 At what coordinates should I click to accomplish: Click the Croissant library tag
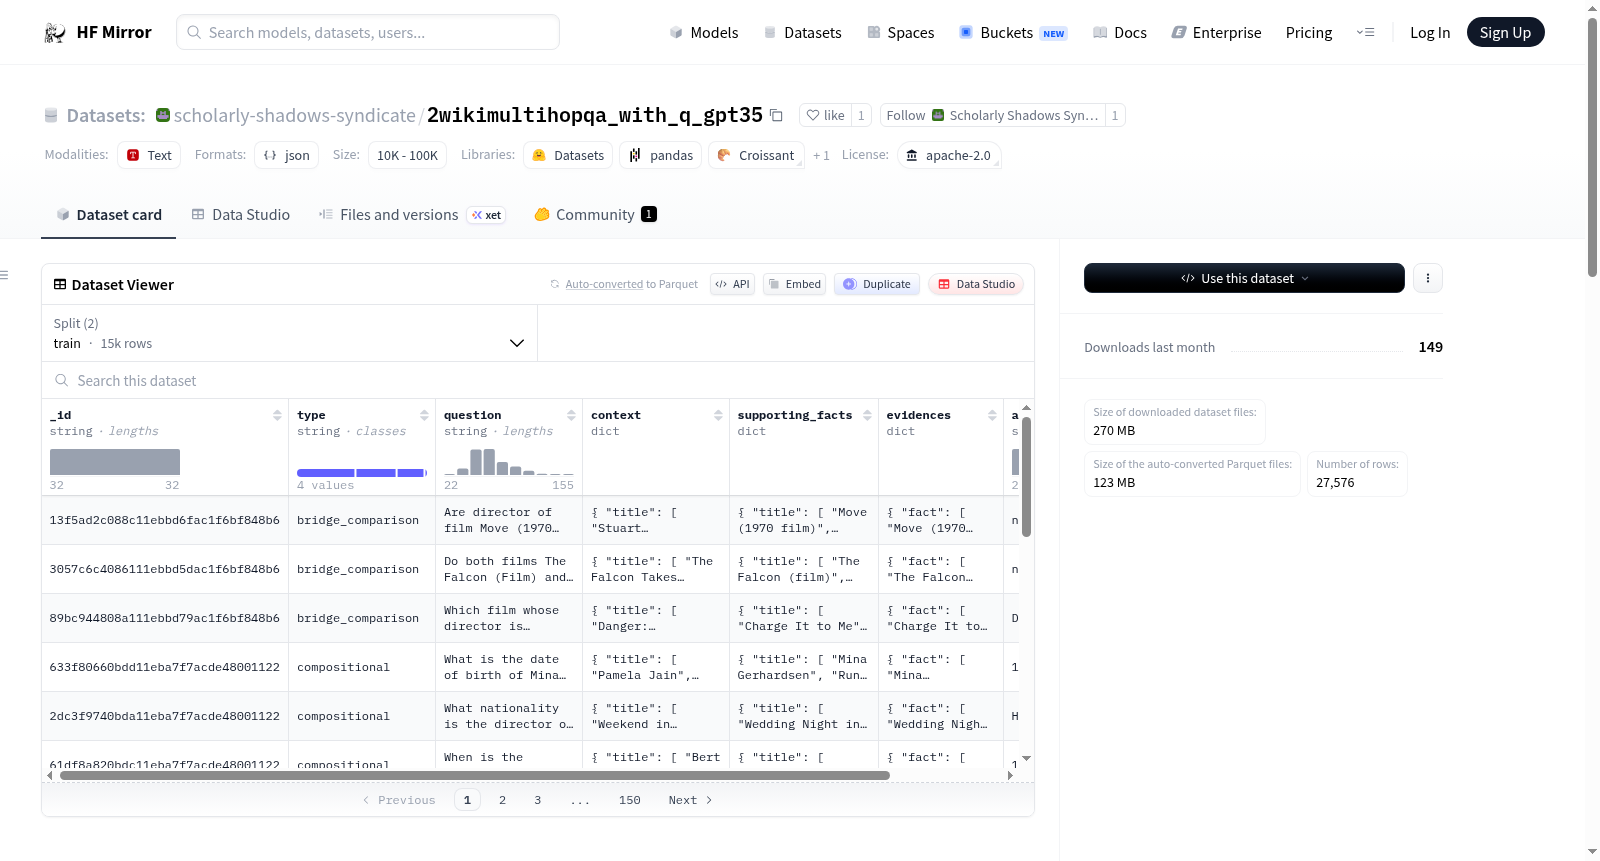(x=756, y=155)
